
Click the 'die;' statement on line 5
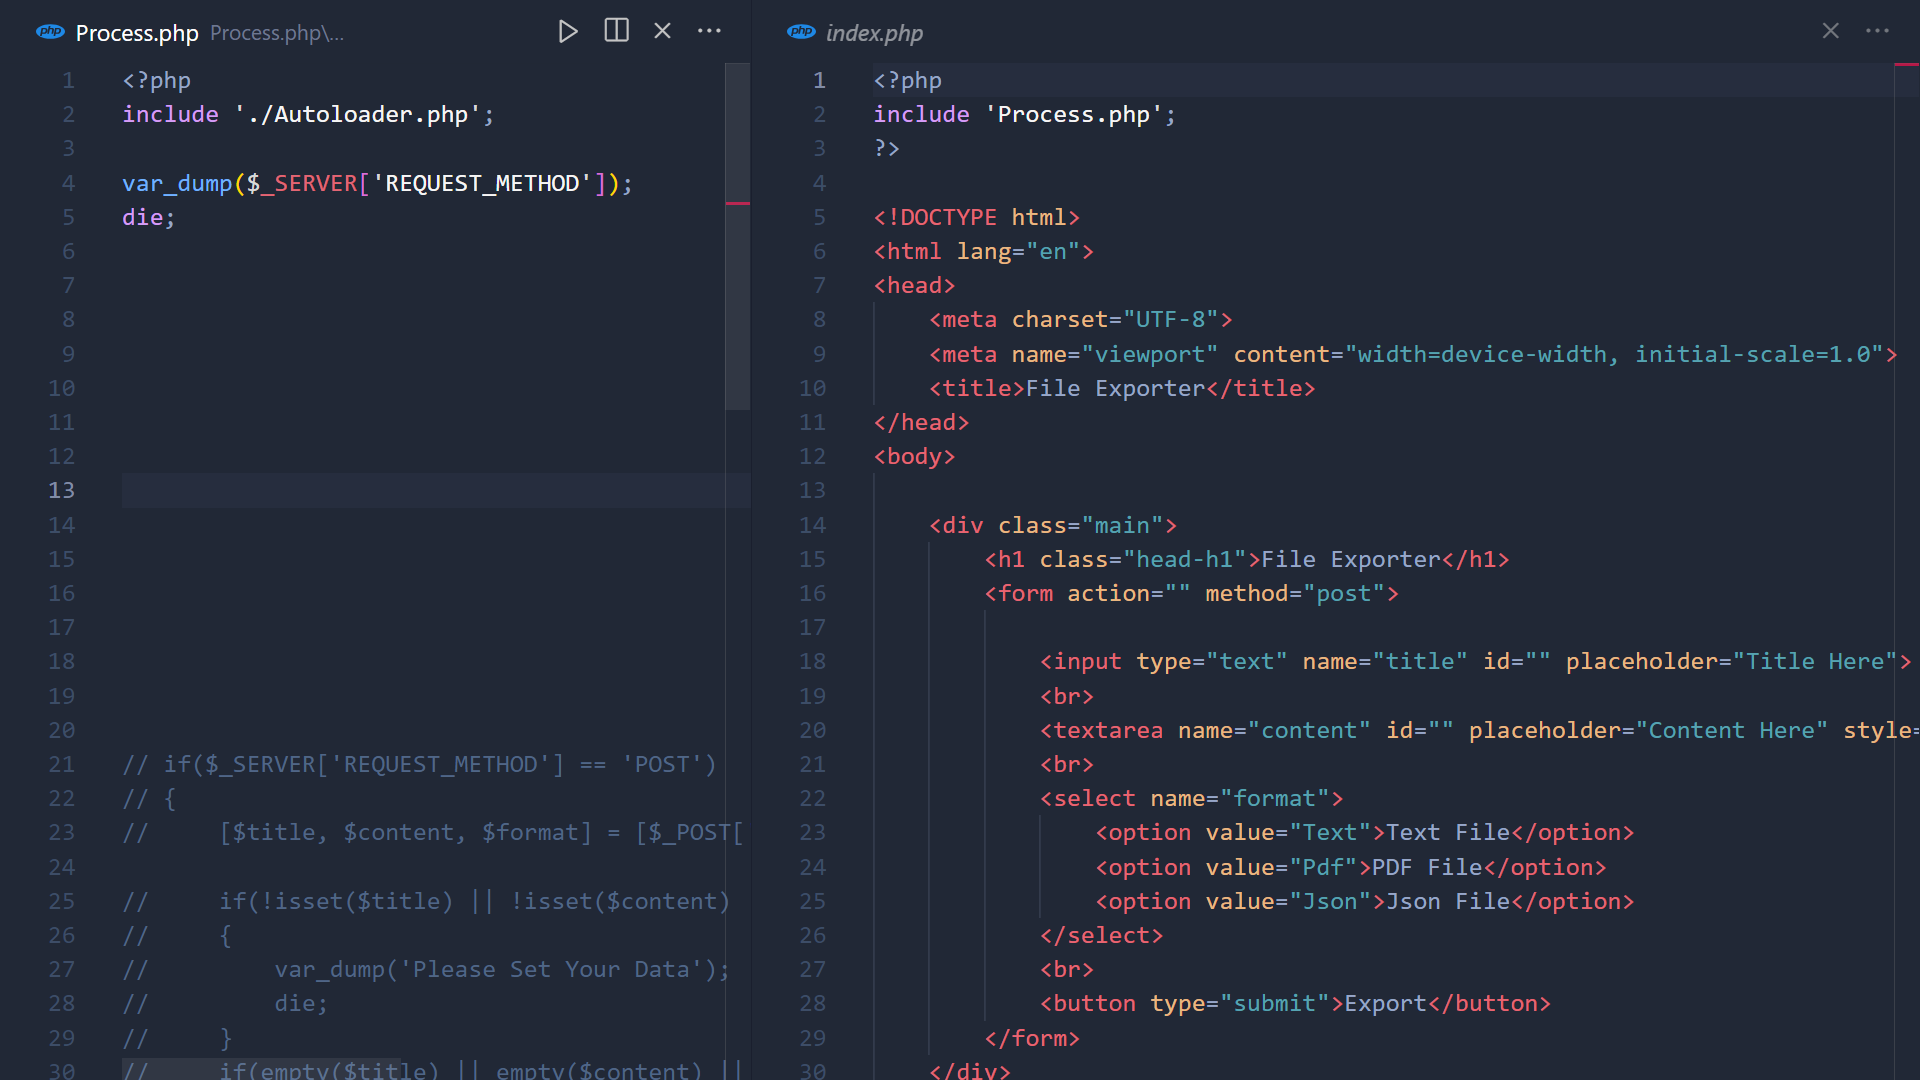(x=148, y=217)
